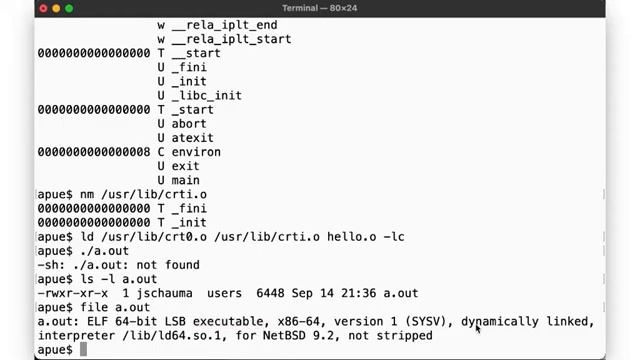Click the 'U atexit' symbol line
The height and width of the screenshot is (360, 640).
(x=185, y=138)
